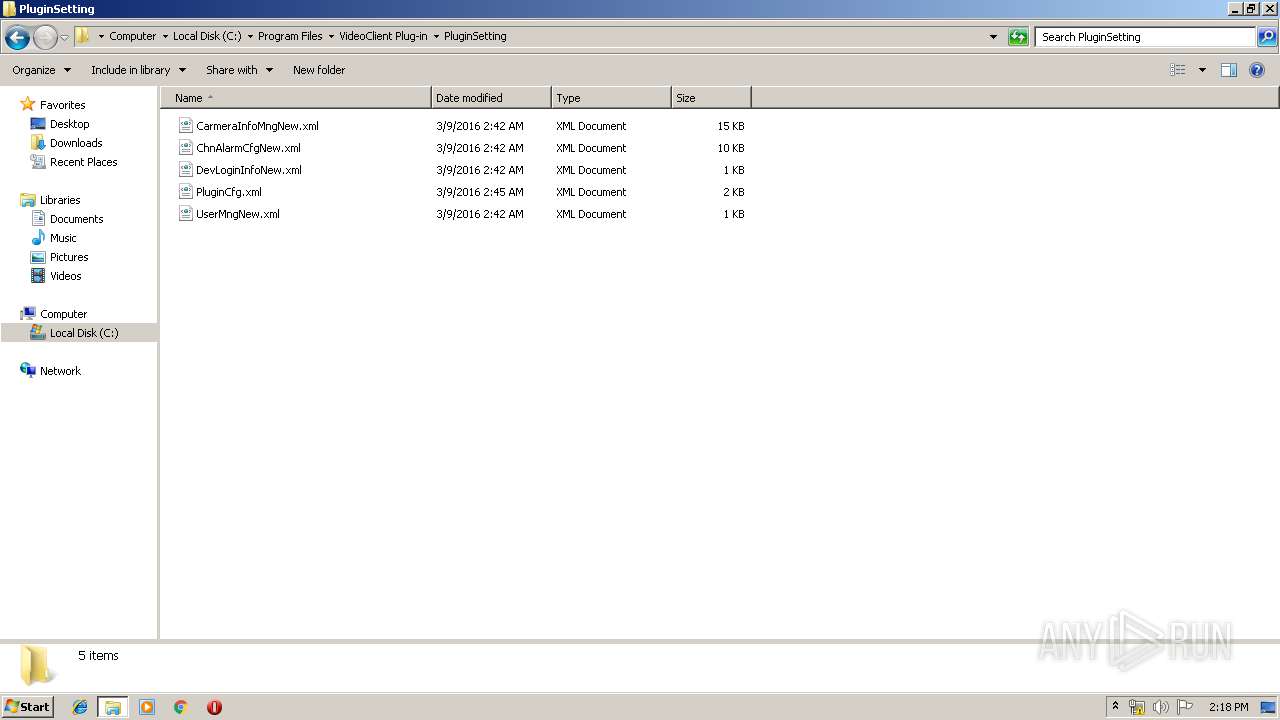Click the Forward navigation arrow
This screenshot has width=1280, height=720.
pyautogui.click(x=45, y=38)
